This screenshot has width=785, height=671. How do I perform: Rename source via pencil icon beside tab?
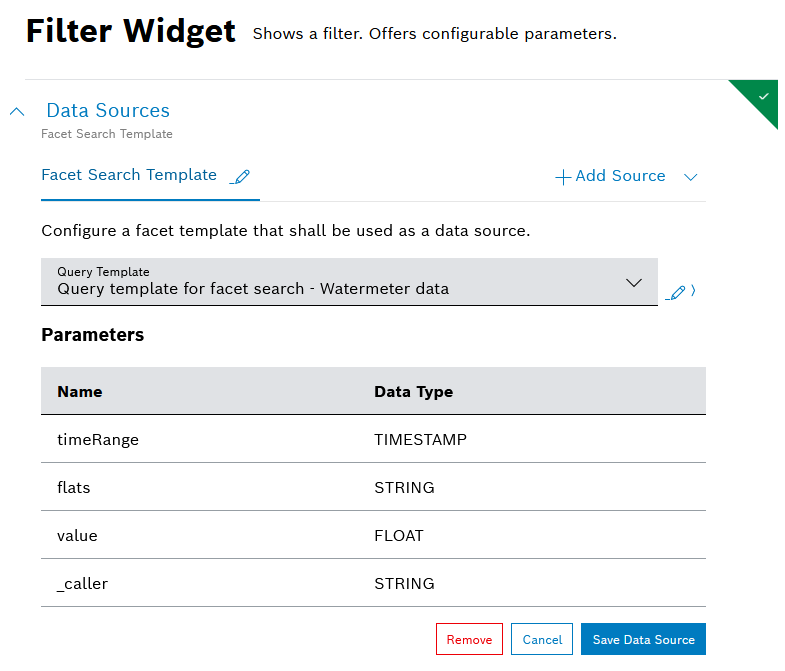pos(240,177)
